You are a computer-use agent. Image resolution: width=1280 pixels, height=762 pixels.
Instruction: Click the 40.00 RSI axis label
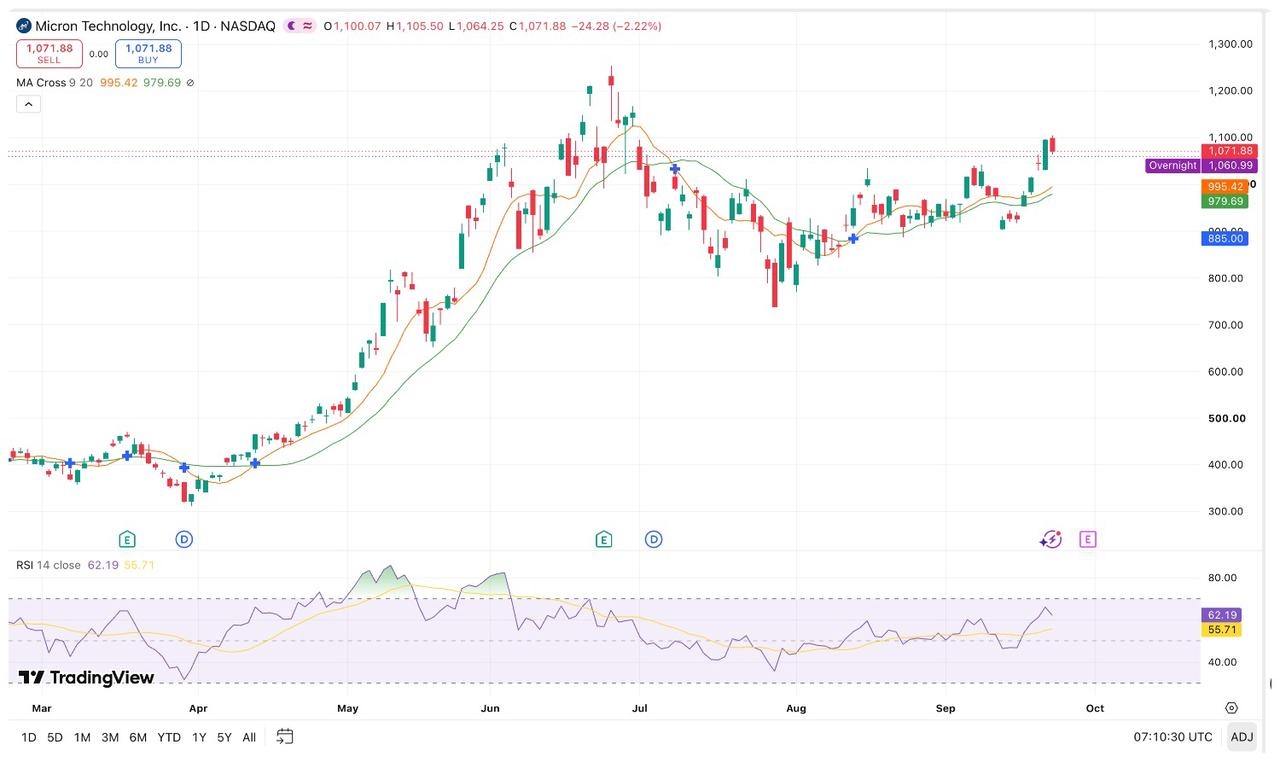(1223, 661)
